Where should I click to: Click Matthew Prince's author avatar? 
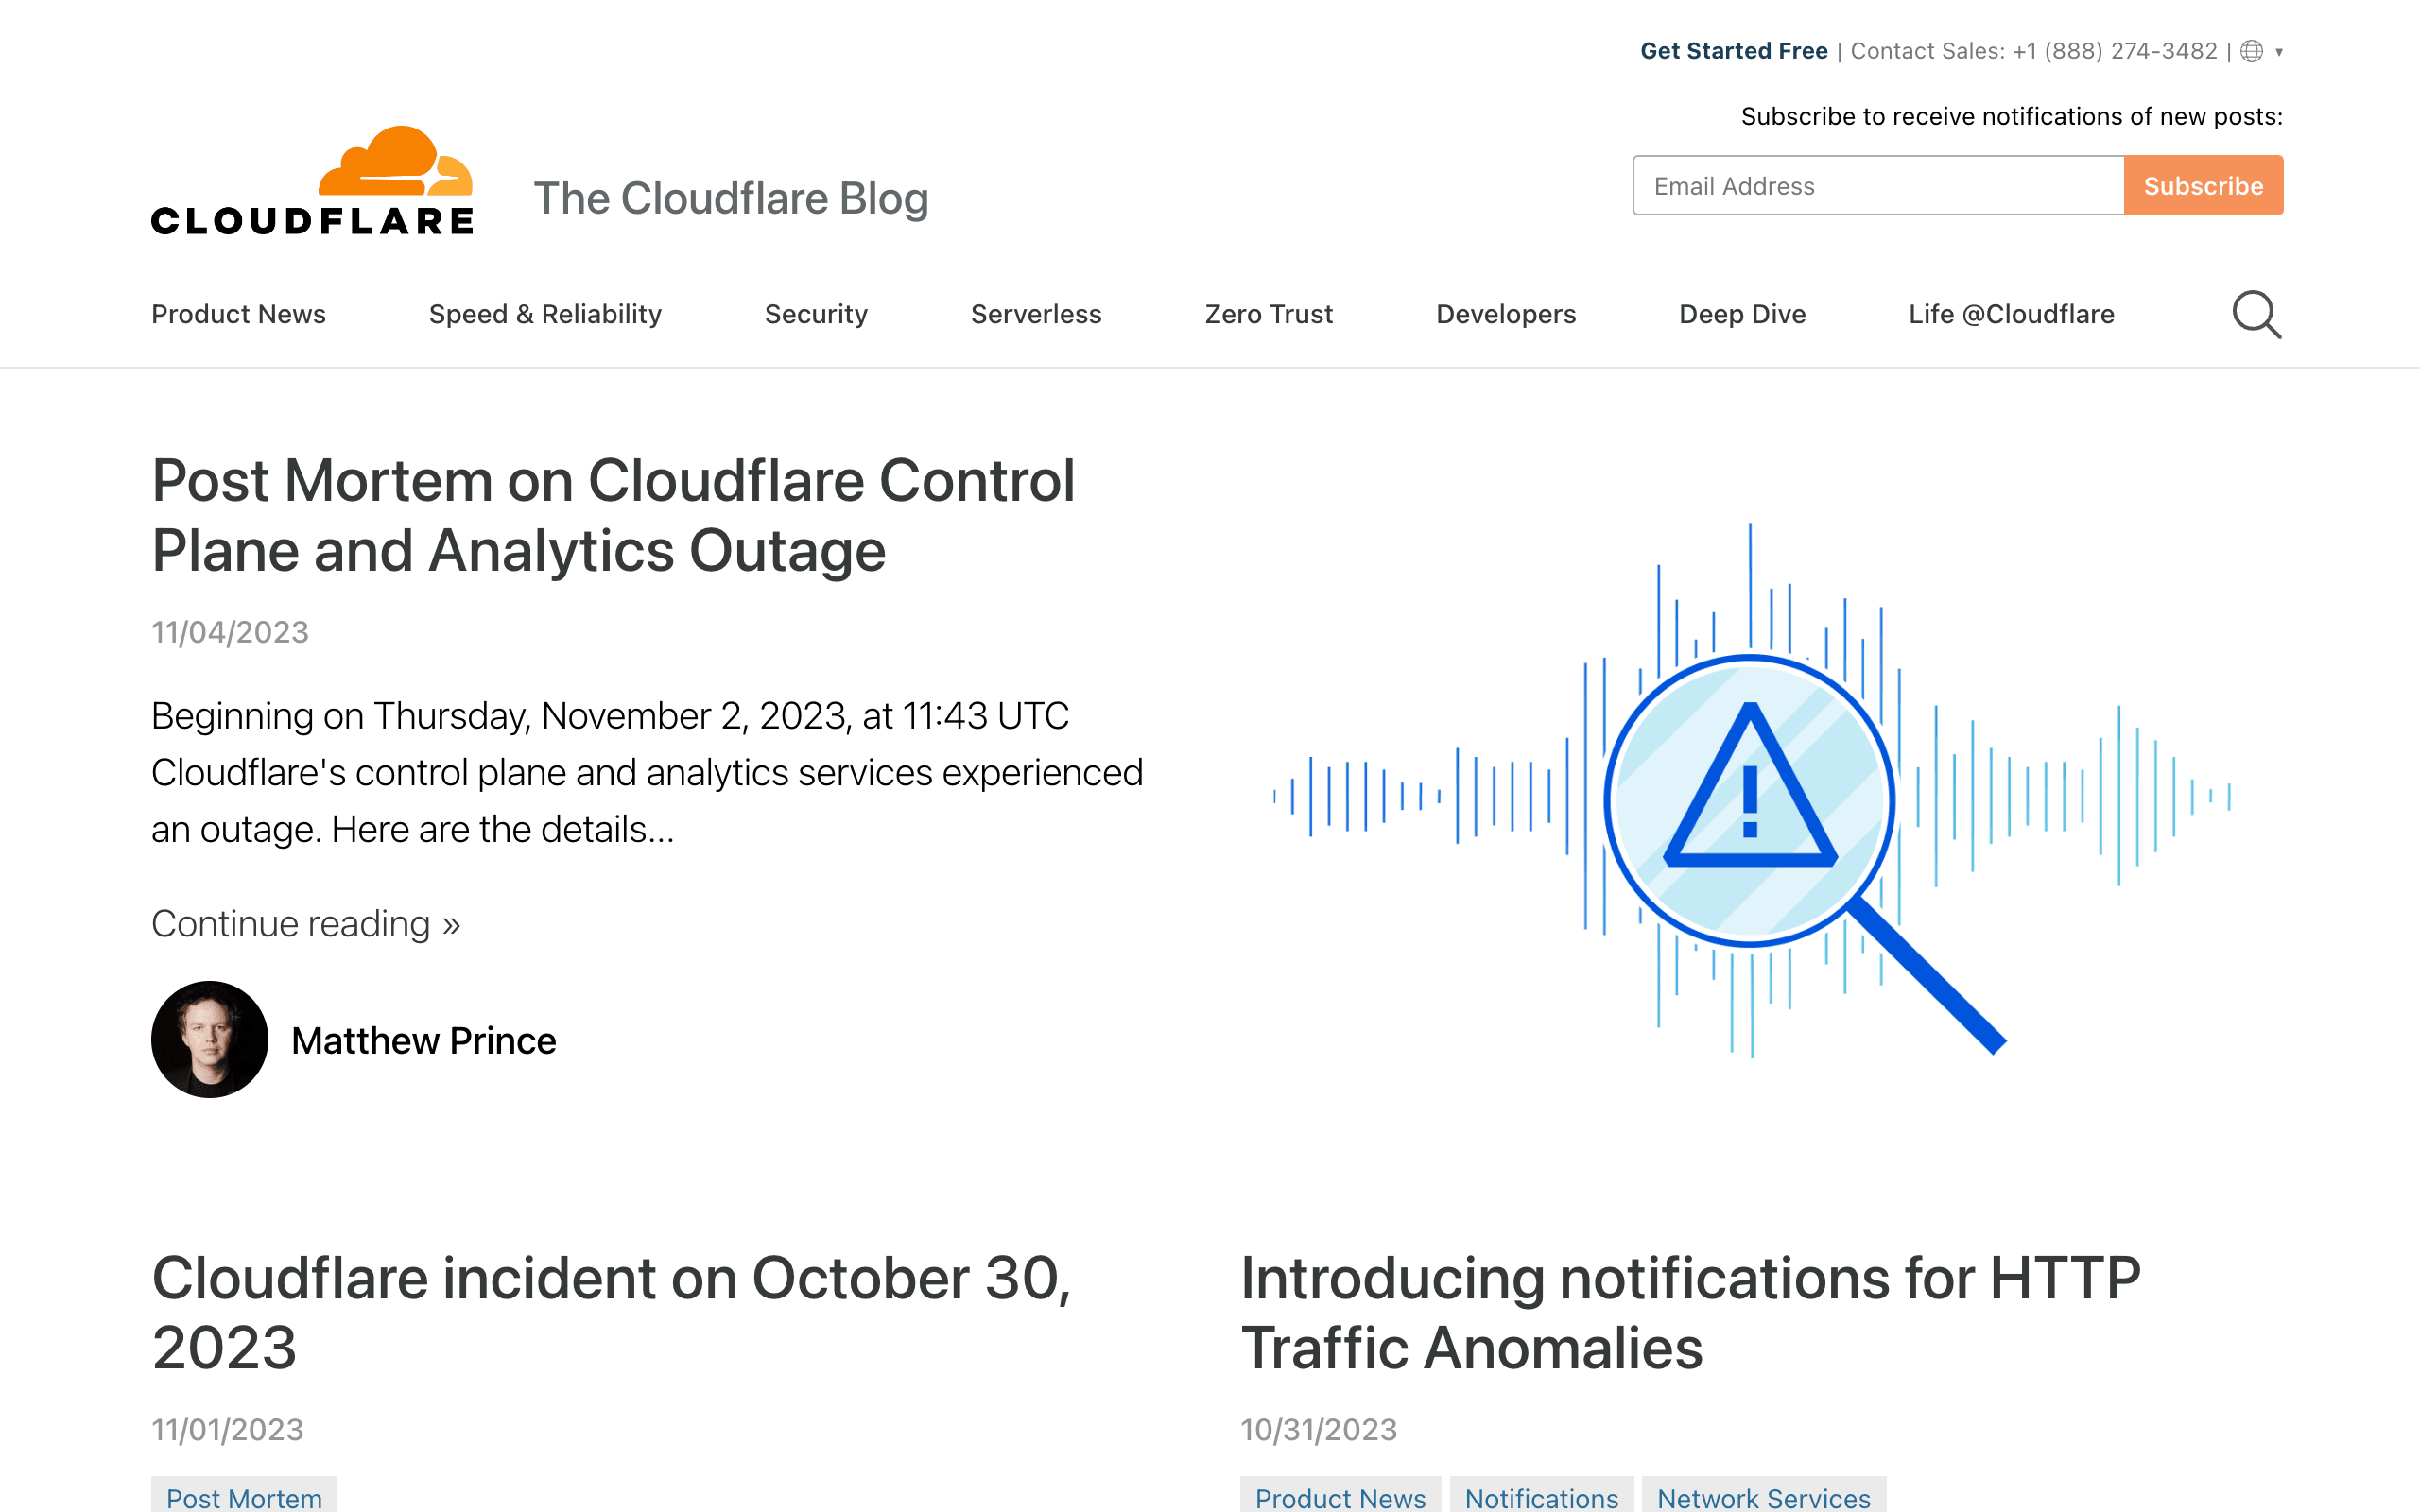point(209,1039)
